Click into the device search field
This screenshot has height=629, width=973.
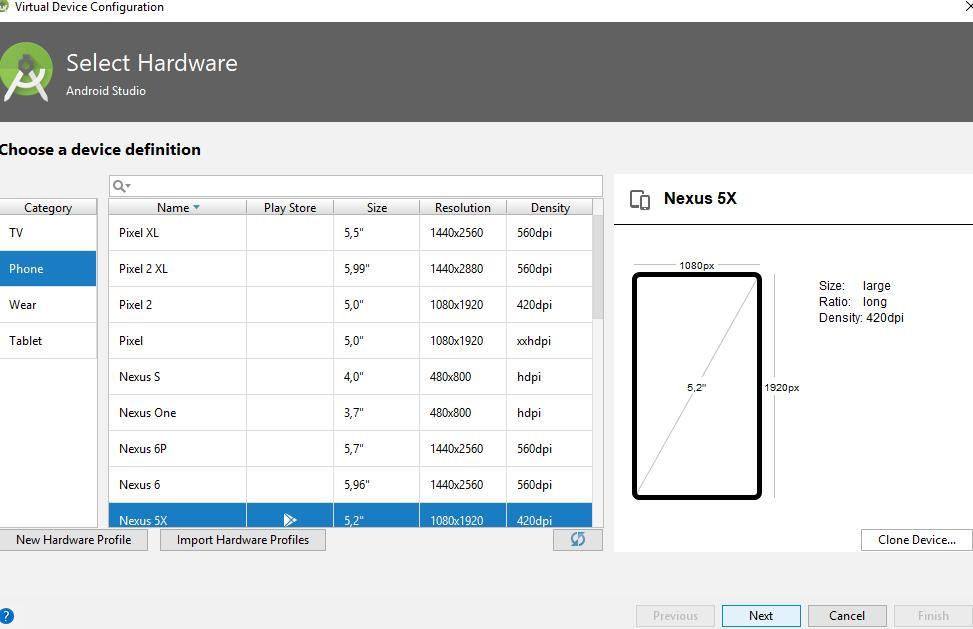coord(356,186)
